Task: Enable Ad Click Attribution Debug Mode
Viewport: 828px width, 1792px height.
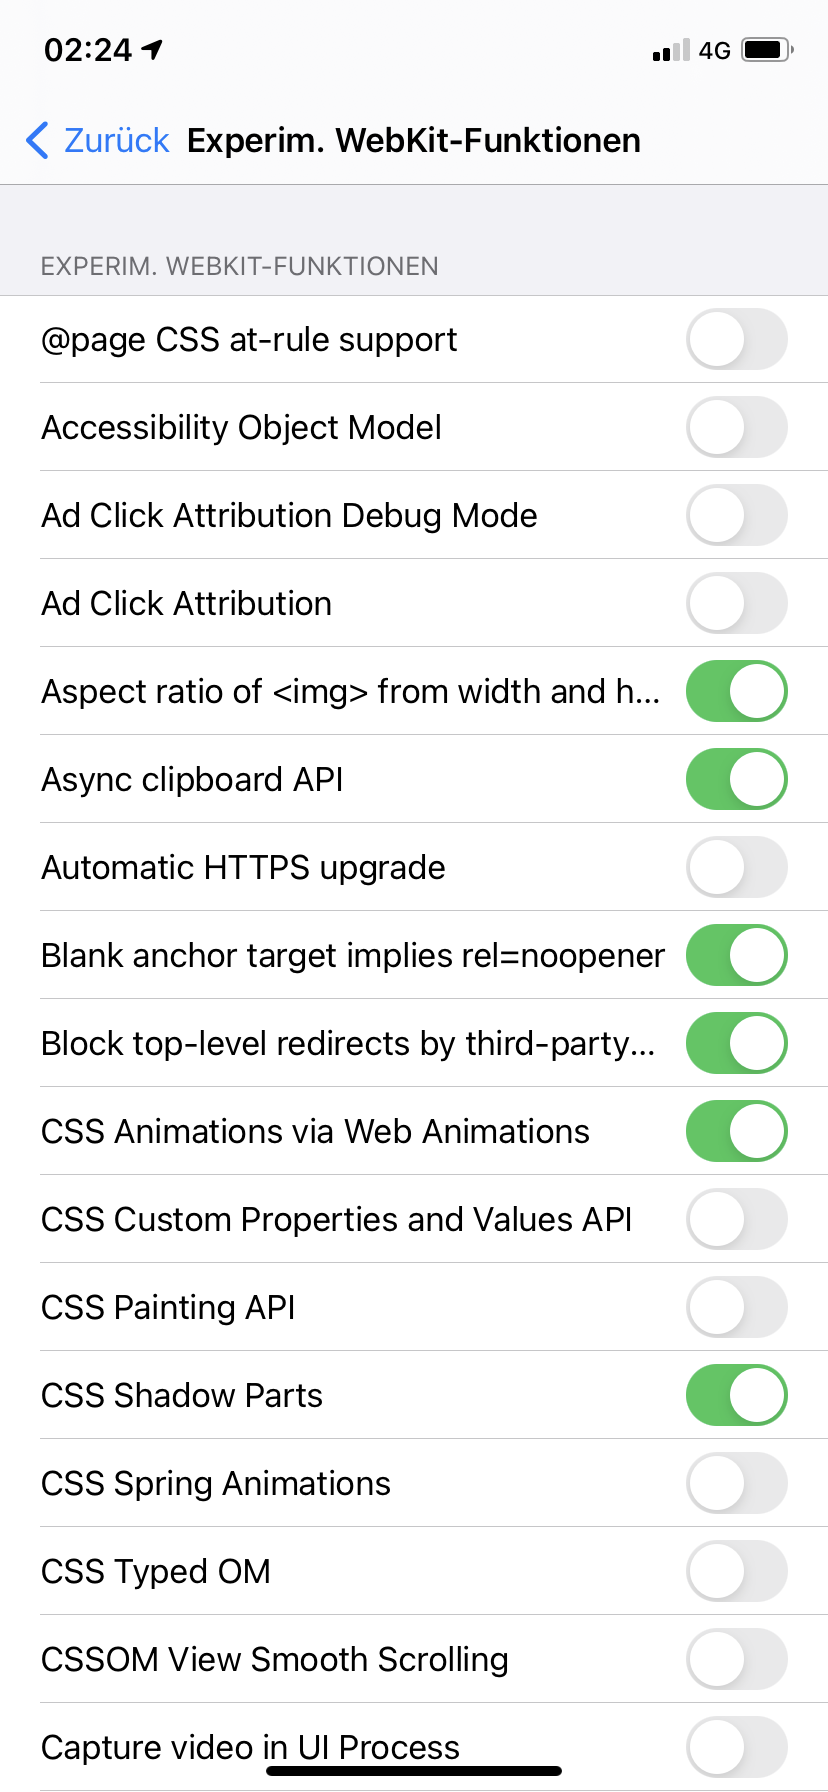Action: [736, 515]
